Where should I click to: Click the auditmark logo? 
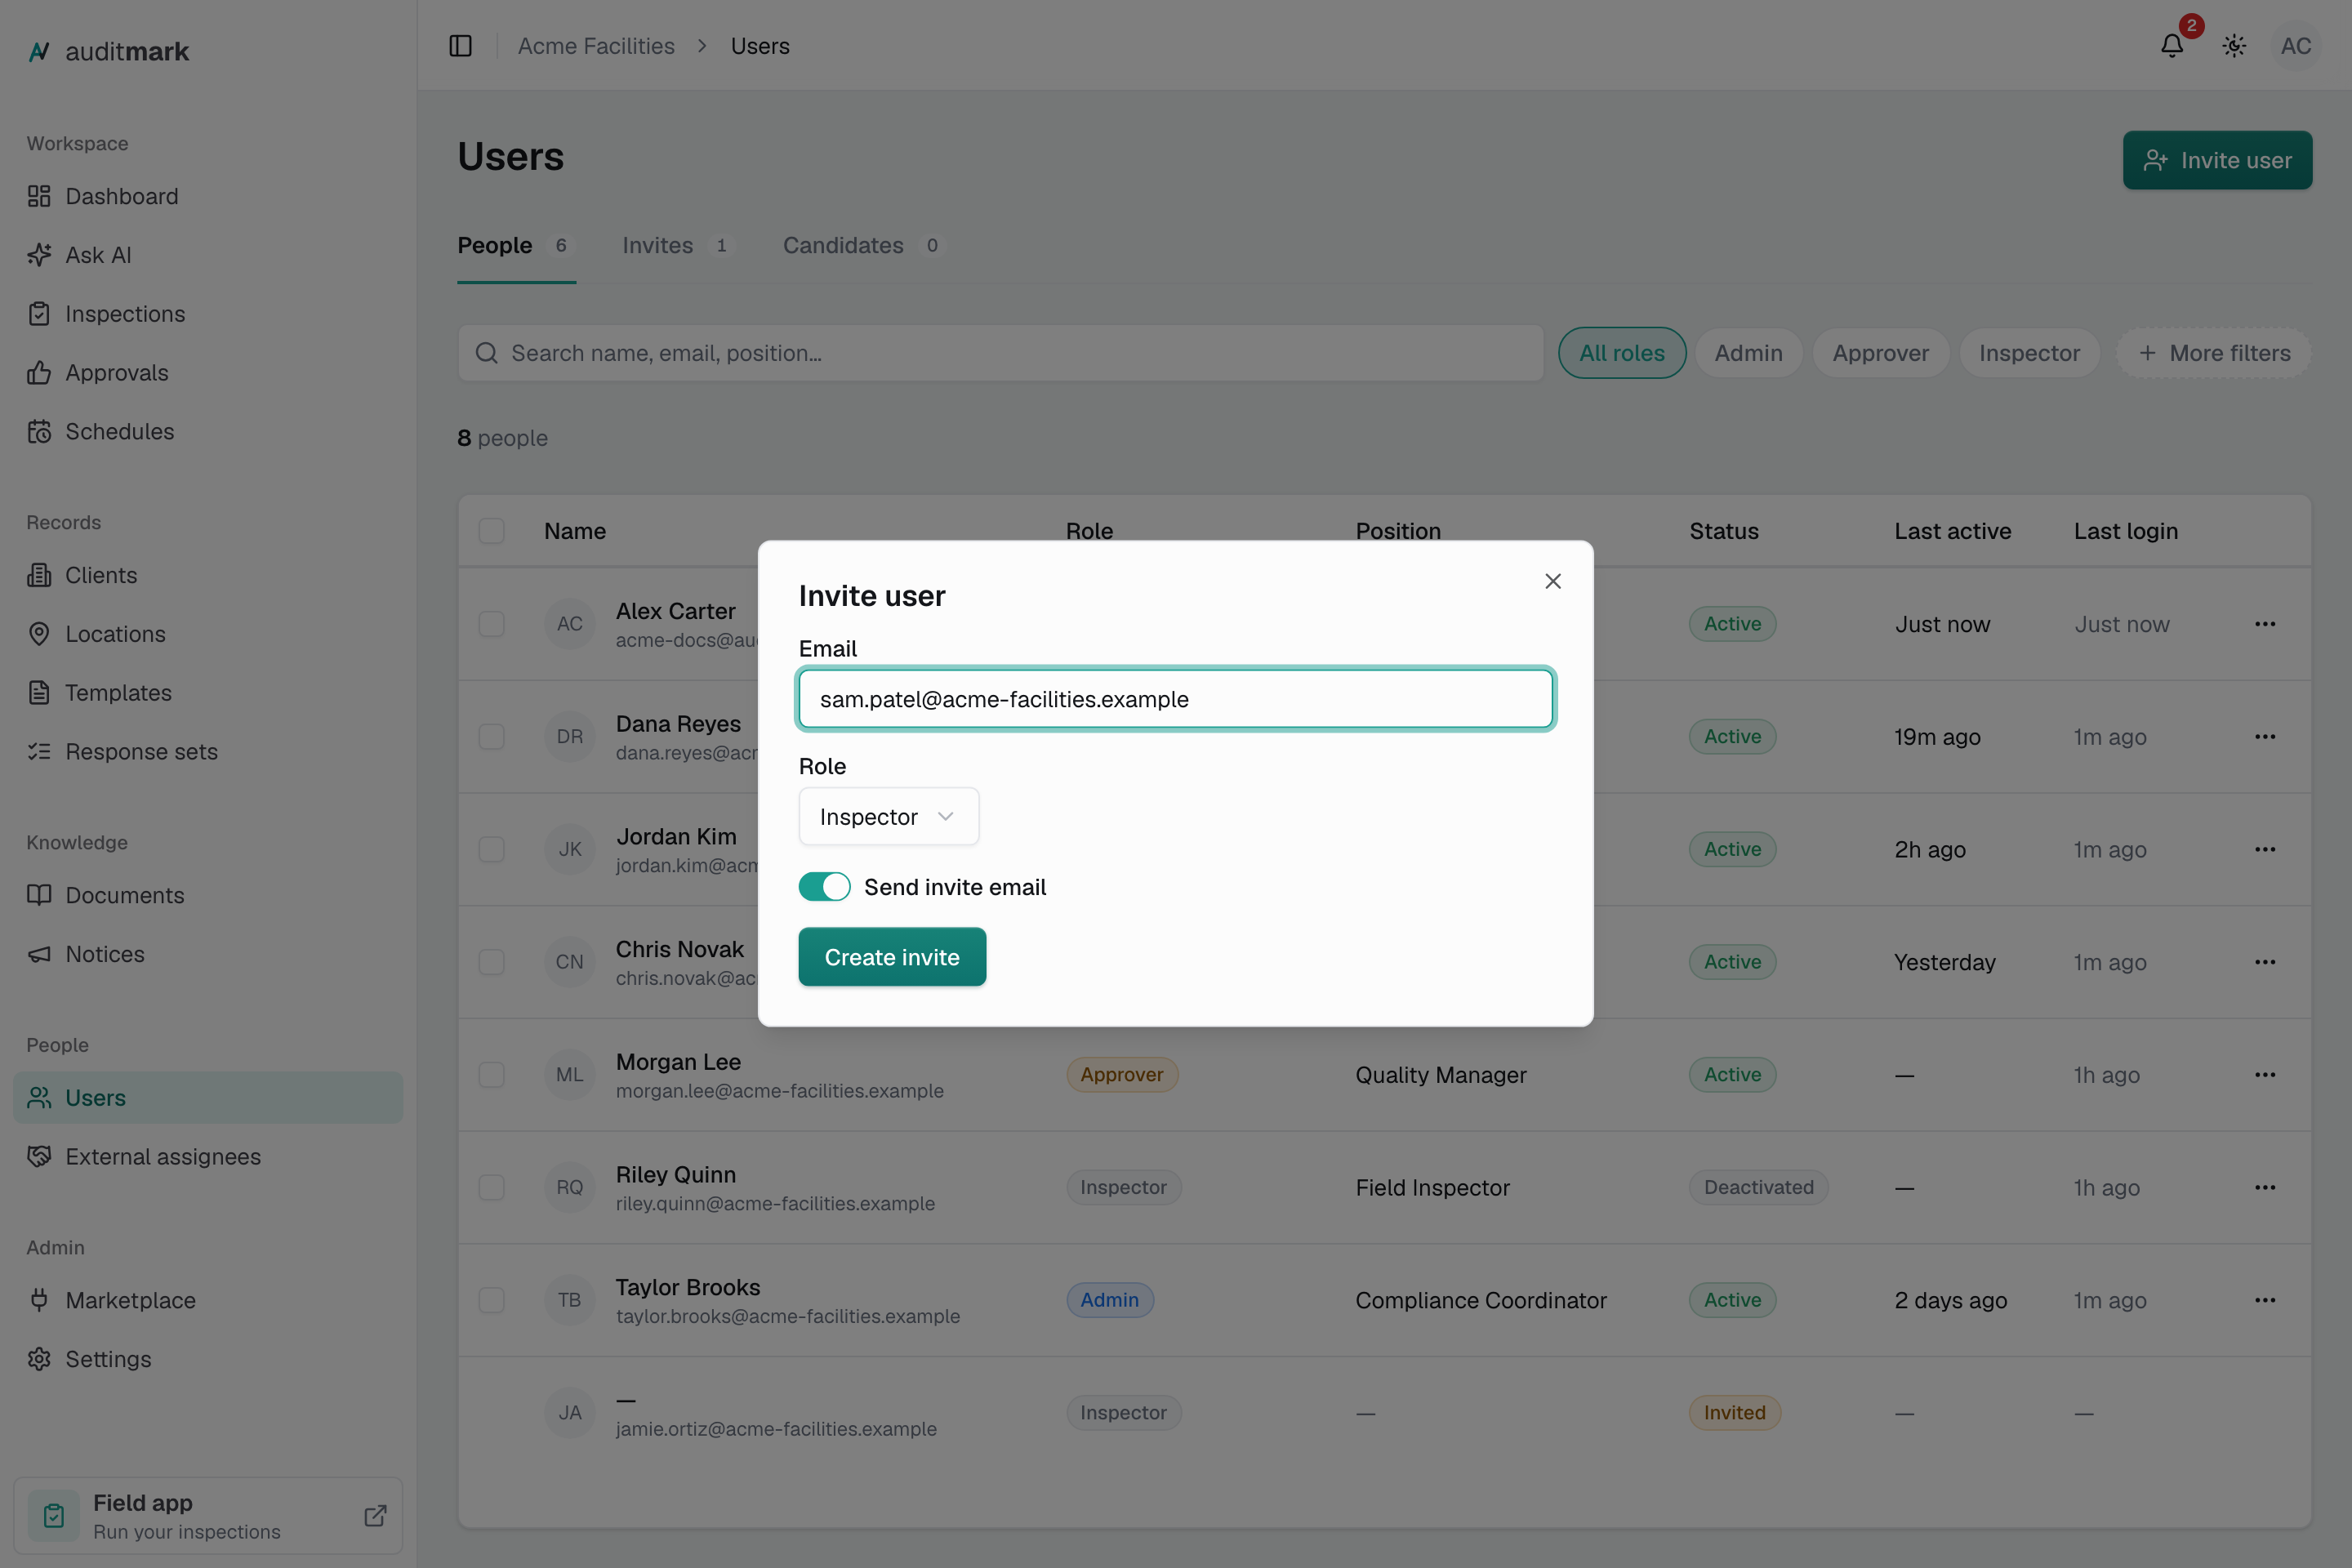(108, 52)
